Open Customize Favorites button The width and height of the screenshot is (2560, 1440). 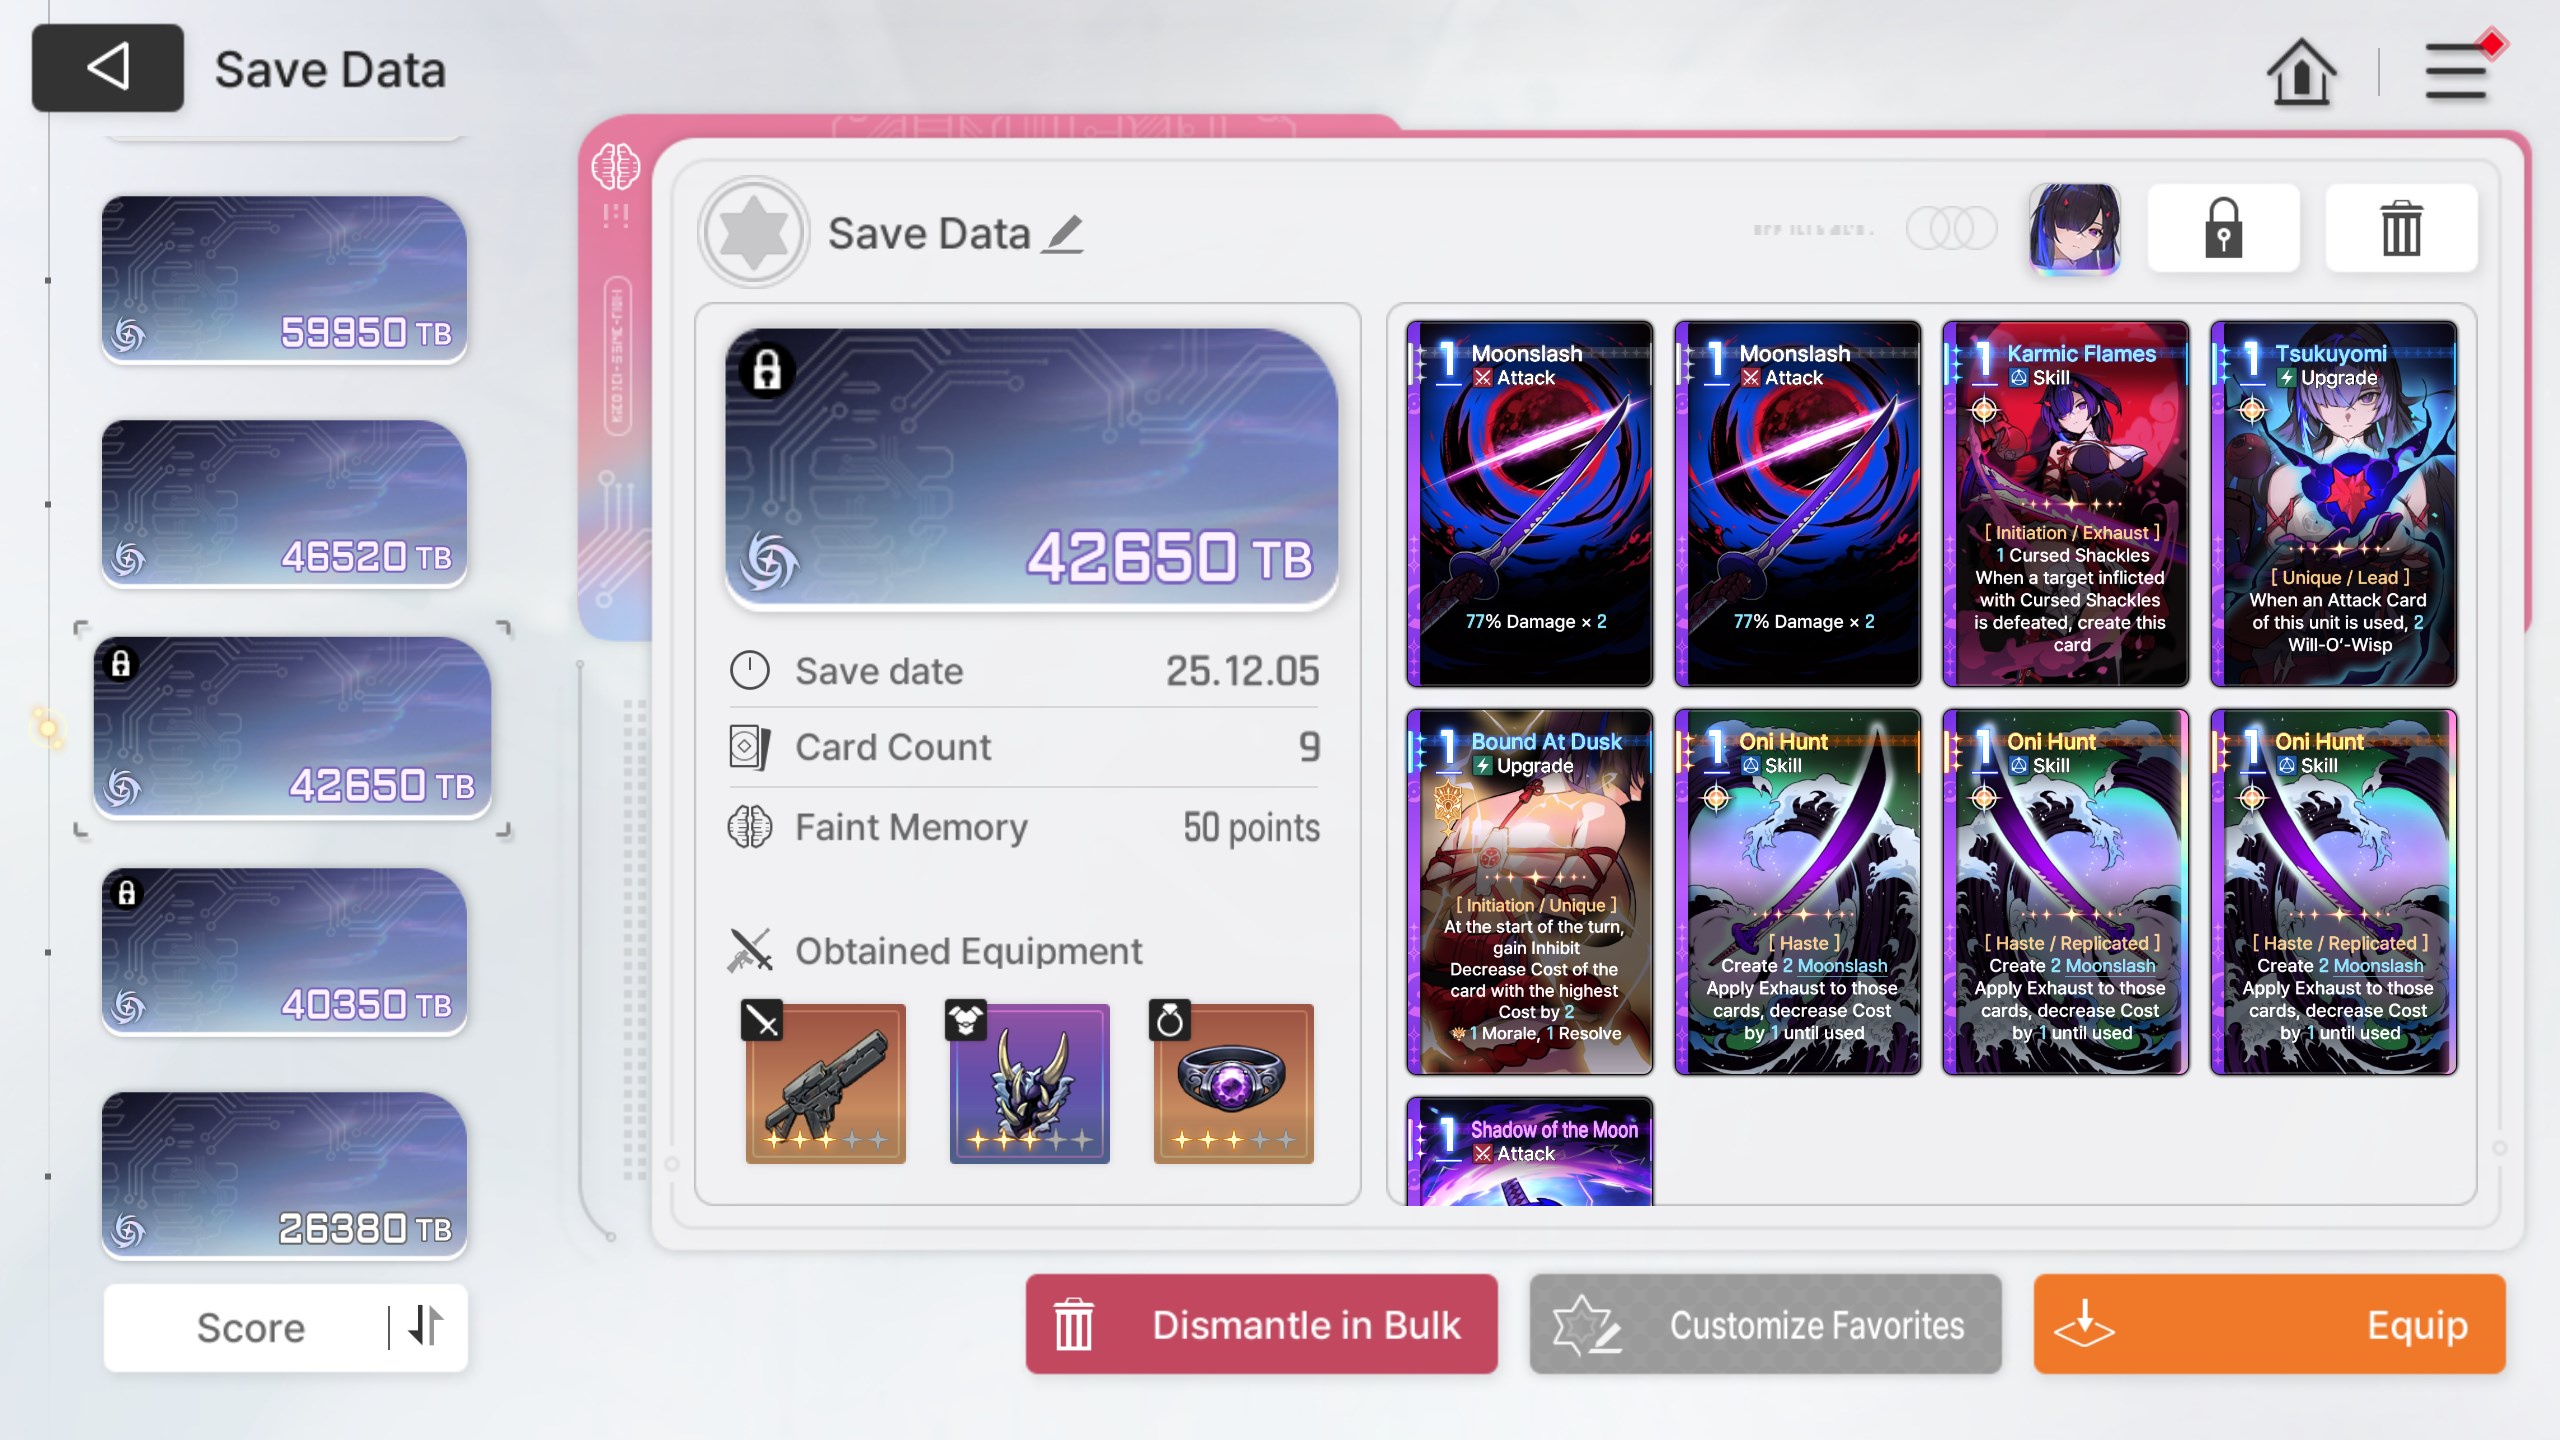click(x=1765, y=1324)
